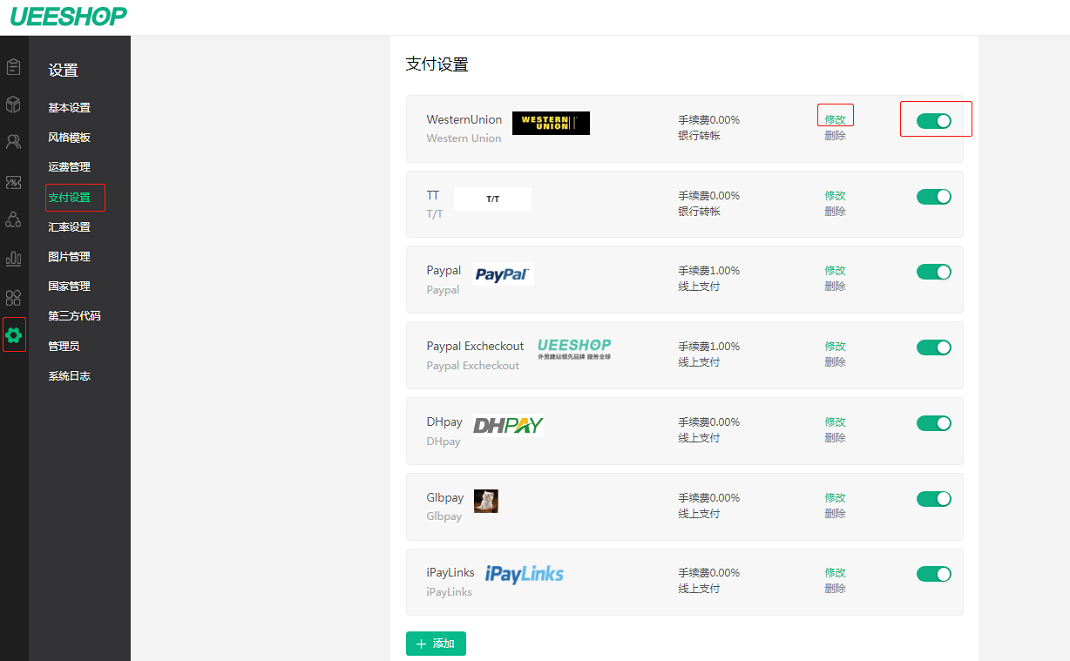Click 删除 for TT payment
This screenshot has height=661, width=1070.
tap(835, 211)
